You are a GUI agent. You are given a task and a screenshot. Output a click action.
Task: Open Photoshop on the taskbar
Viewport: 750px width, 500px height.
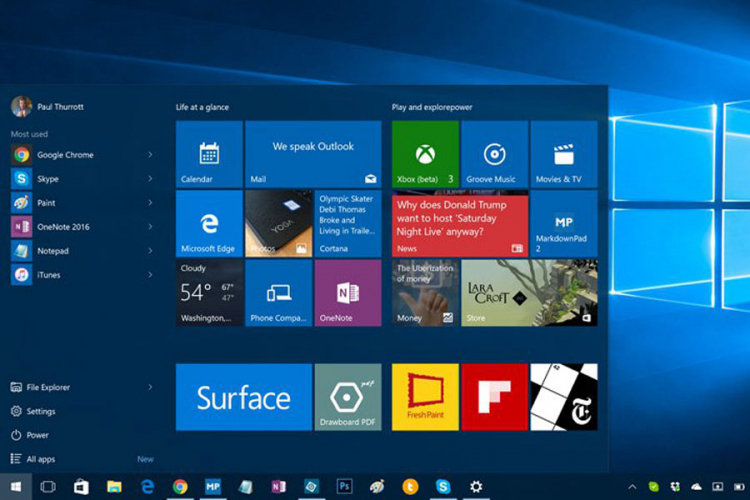[x=344, y=487]
